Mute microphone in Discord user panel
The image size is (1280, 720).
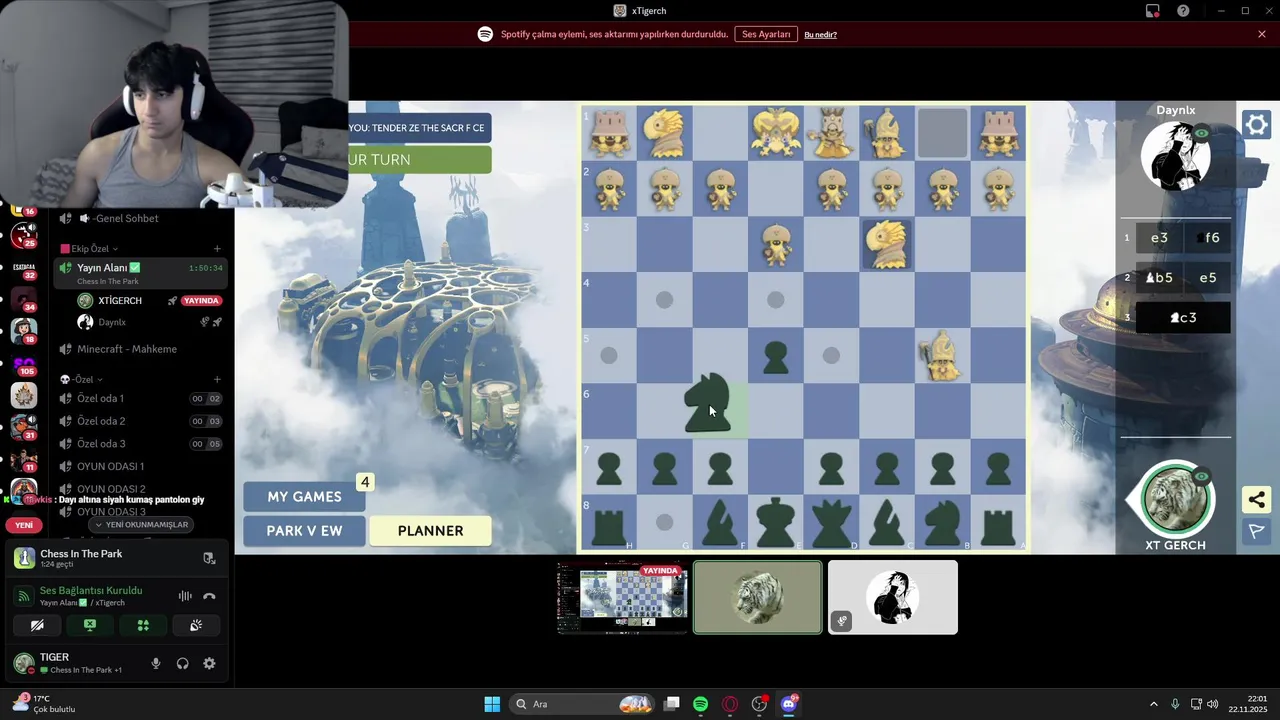coord(155,663)
